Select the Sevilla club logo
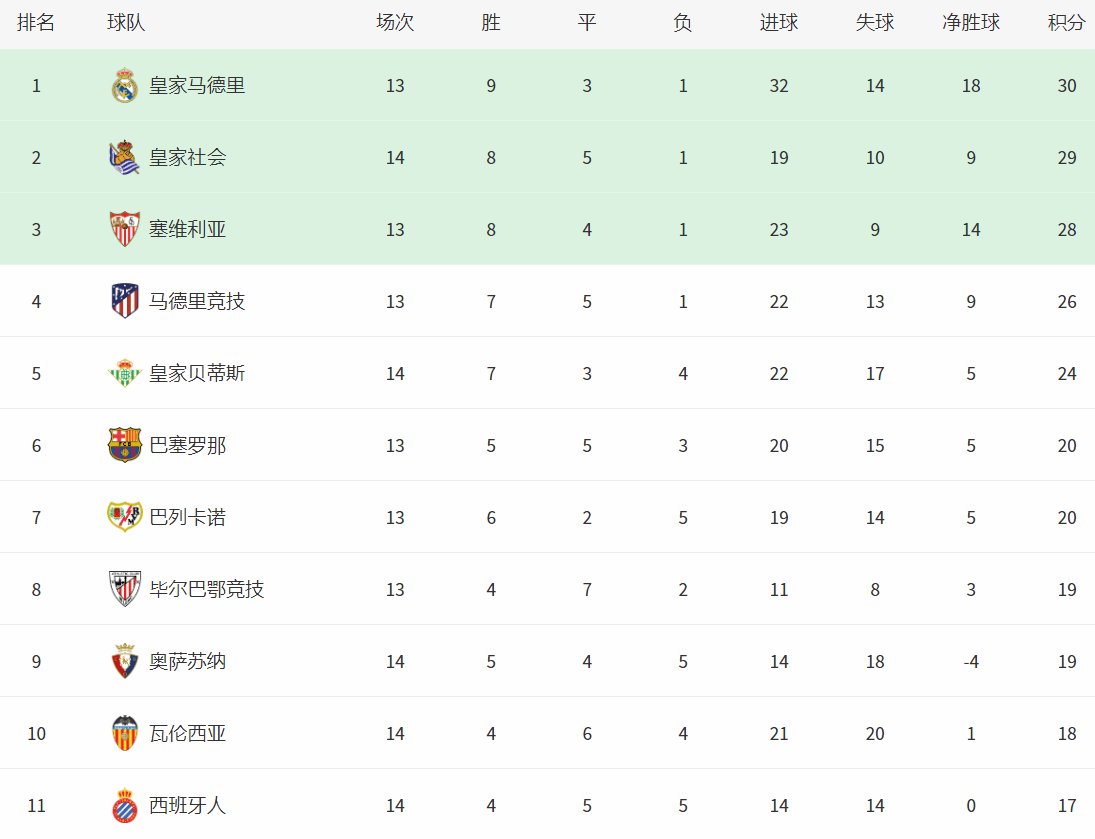This screenshot has height=839, width=1095. pyautogui.click(x=125, y=229)
